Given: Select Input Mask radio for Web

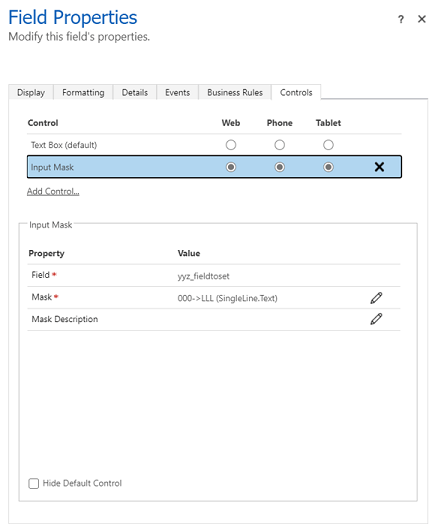Looking at the screenshot, I should tap(231, 167).
